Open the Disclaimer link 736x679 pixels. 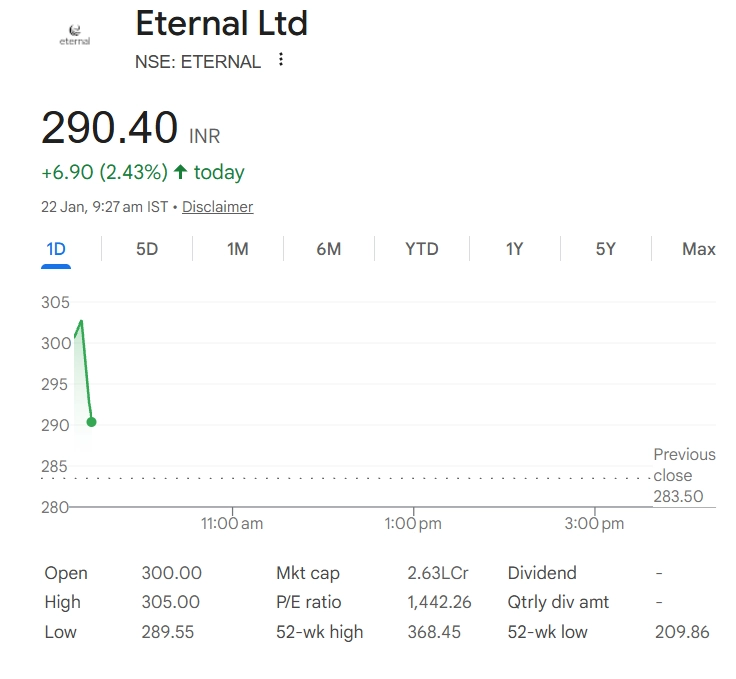point(217,207)
